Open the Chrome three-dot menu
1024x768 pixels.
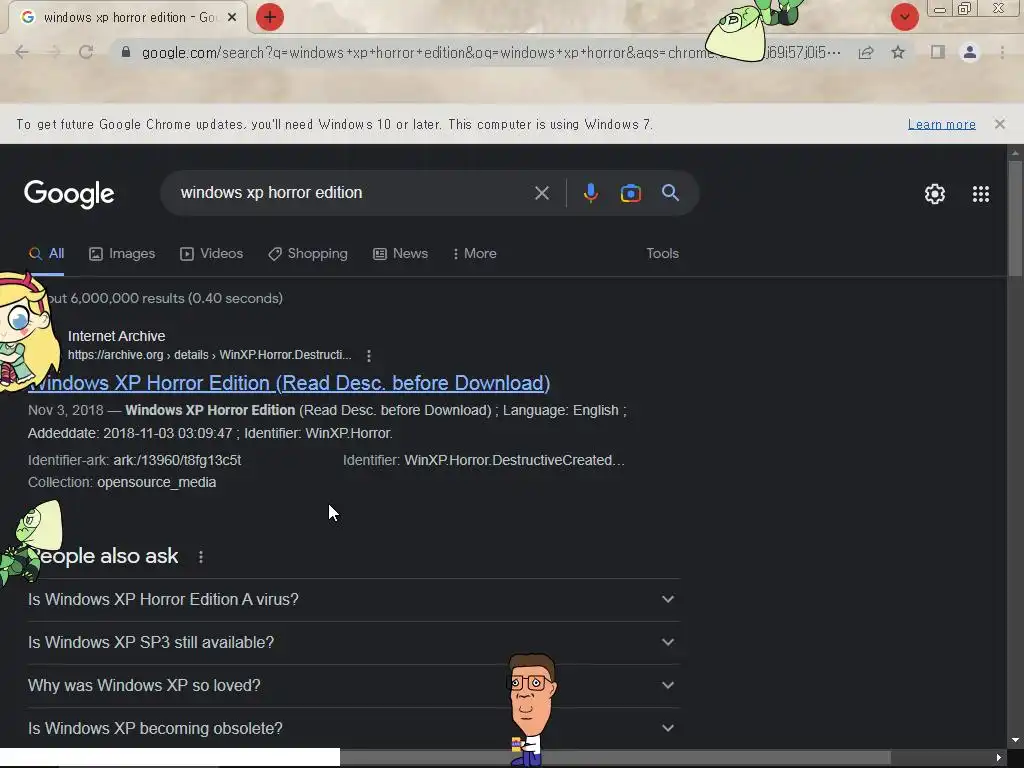pyautogui.click(x=1002, y=52)
